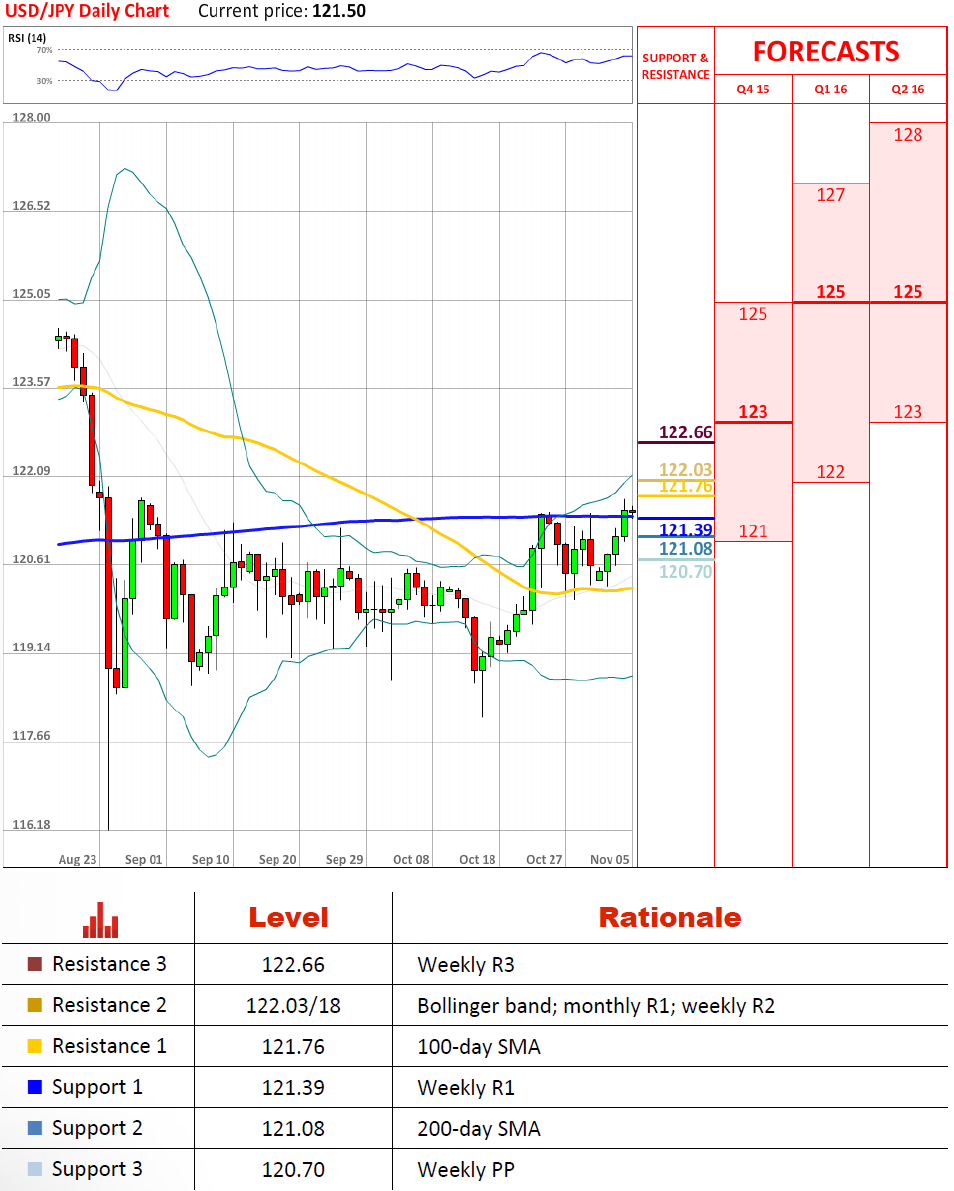Click the Rationale column header
The width and height of the screenshot is (954, 1191).
point(670,918)
